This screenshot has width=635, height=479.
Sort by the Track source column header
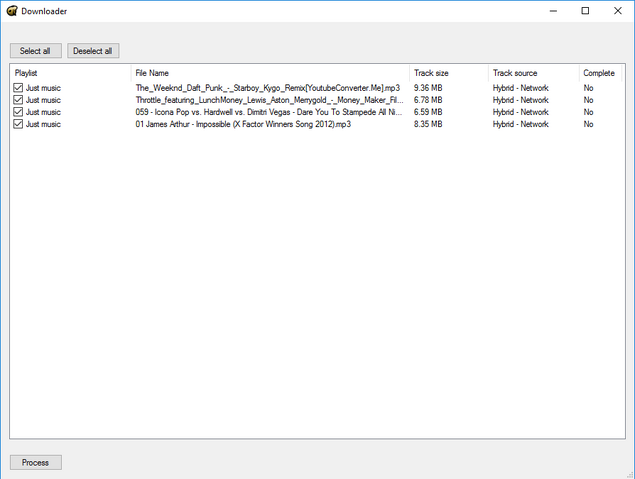click(534, 73)
